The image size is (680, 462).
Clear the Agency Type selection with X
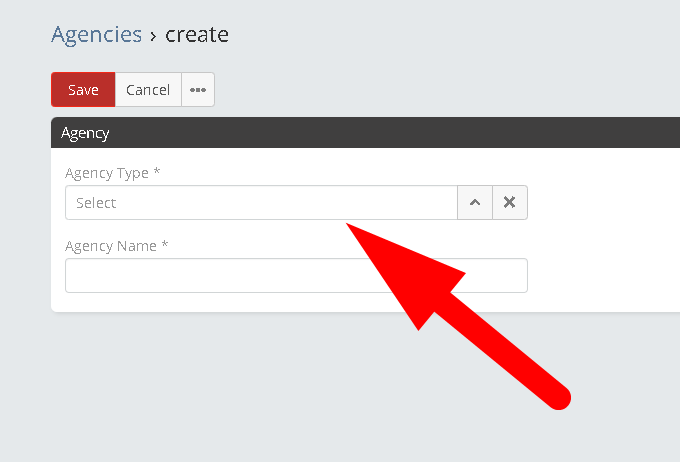click(510, 203)
